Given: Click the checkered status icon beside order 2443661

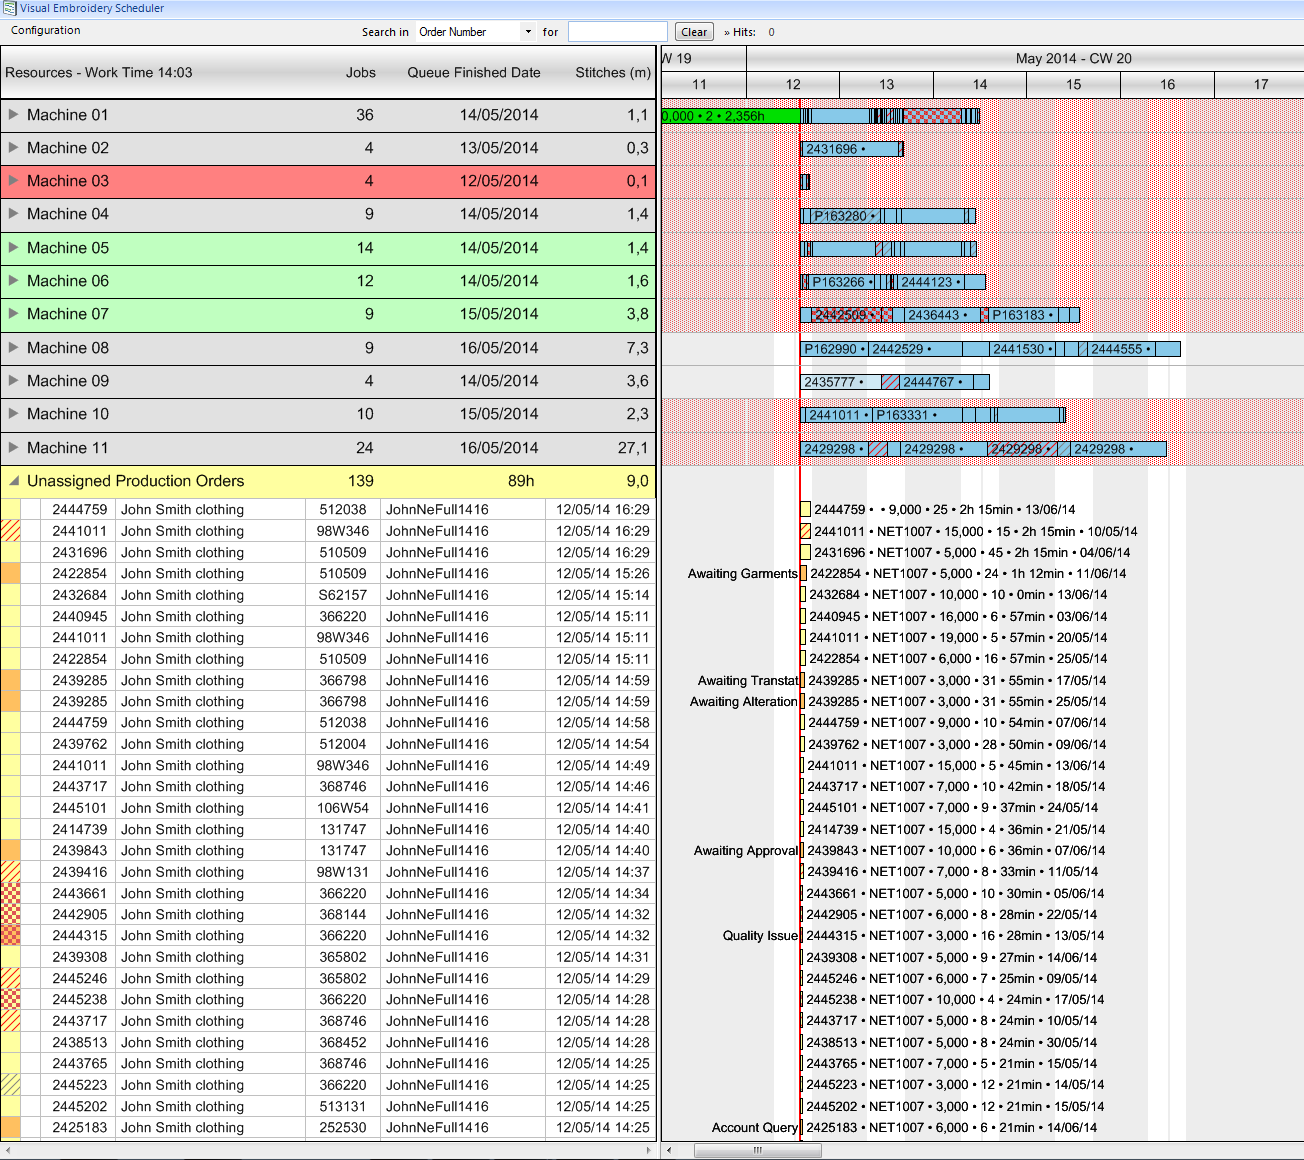Looking at the screenshot, I should pyautogui.click(x=10, y=893).
